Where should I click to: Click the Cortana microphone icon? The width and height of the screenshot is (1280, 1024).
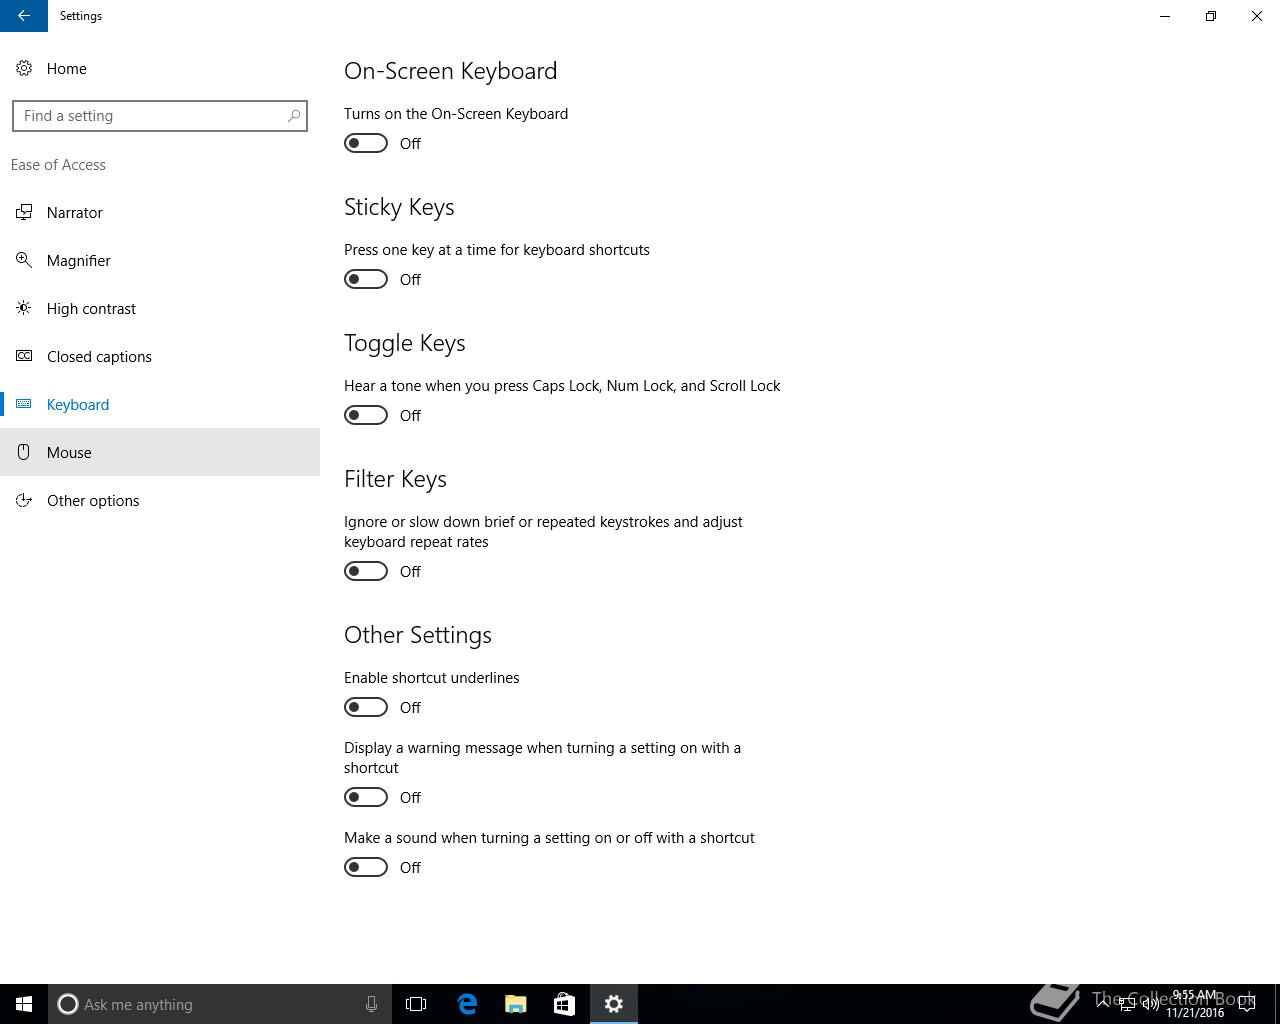click(371, 1004)
